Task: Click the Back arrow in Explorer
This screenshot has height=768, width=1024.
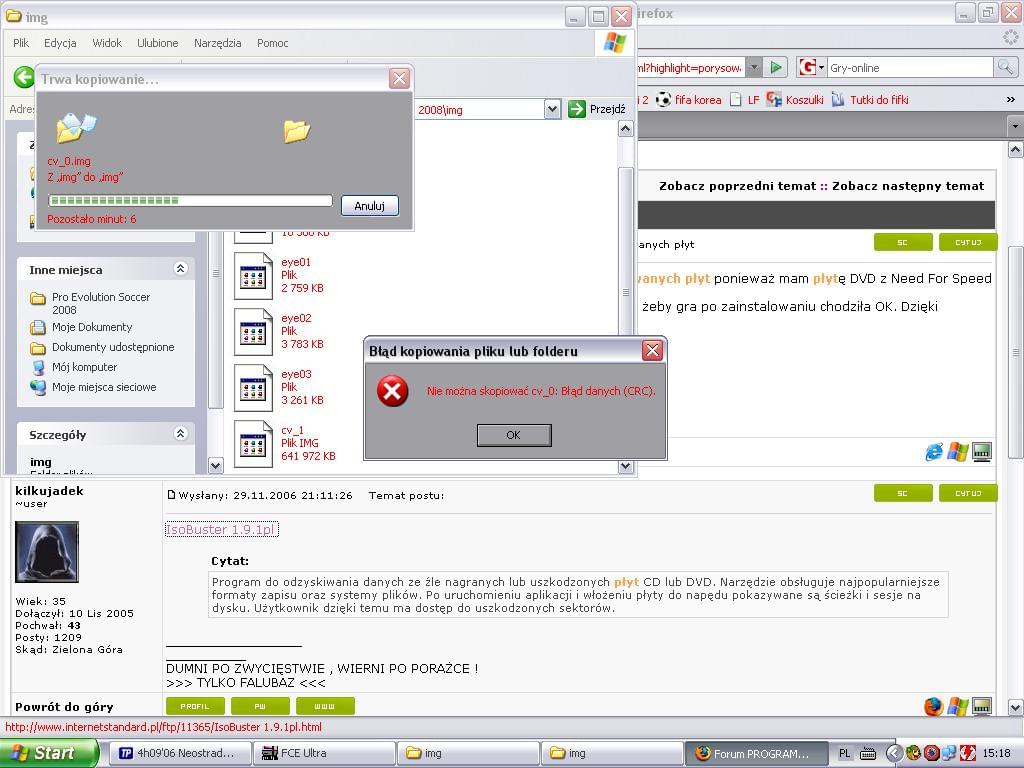Action: [23, 77]
